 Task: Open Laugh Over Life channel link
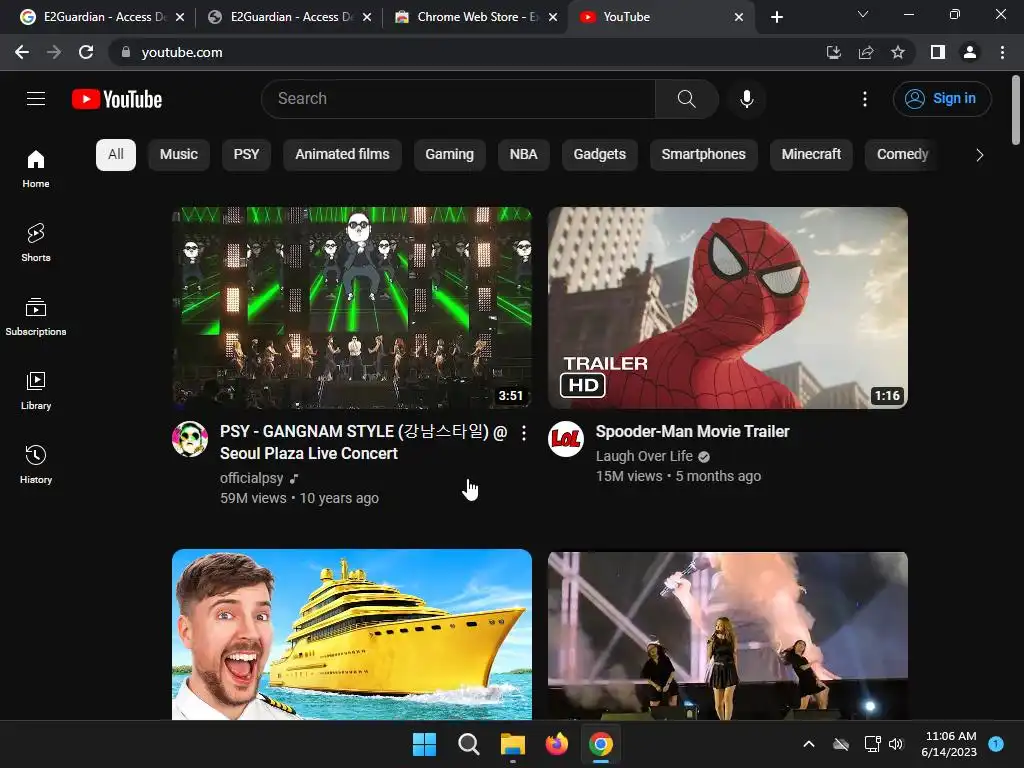(x=644, y=456)
